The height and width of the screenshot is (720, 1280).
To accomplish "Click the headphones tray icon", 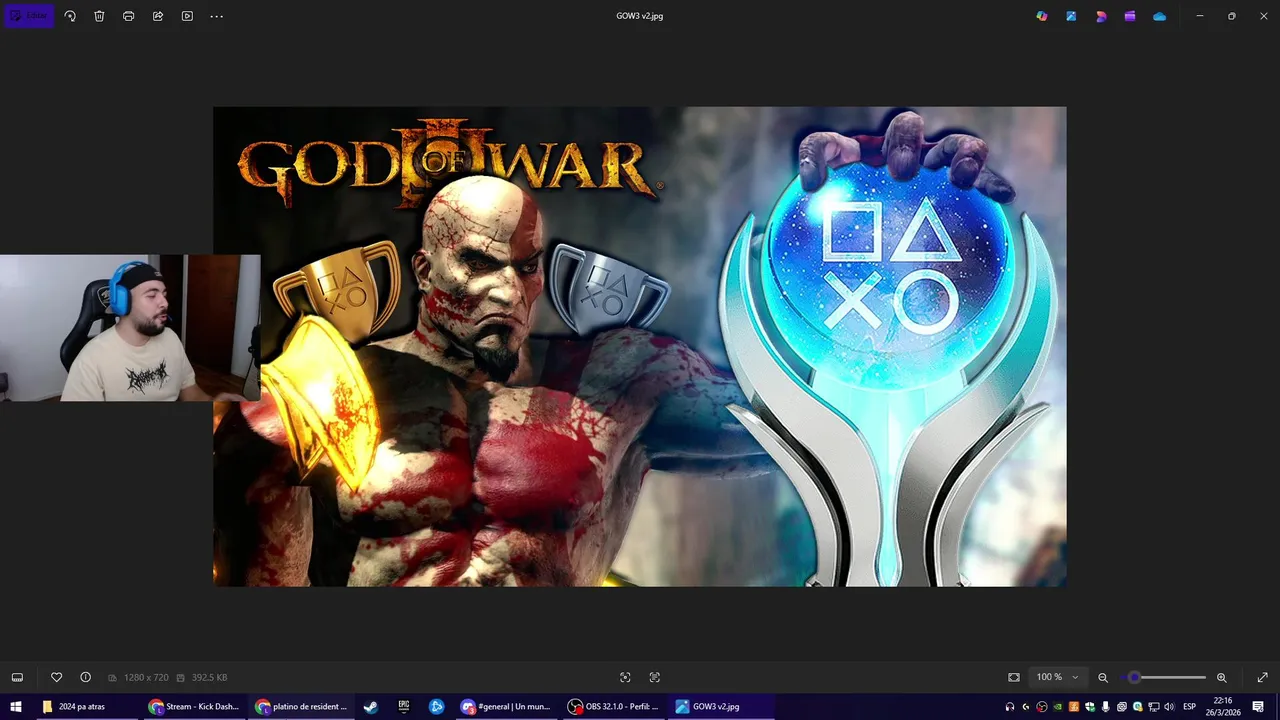I will point(1010,707).
